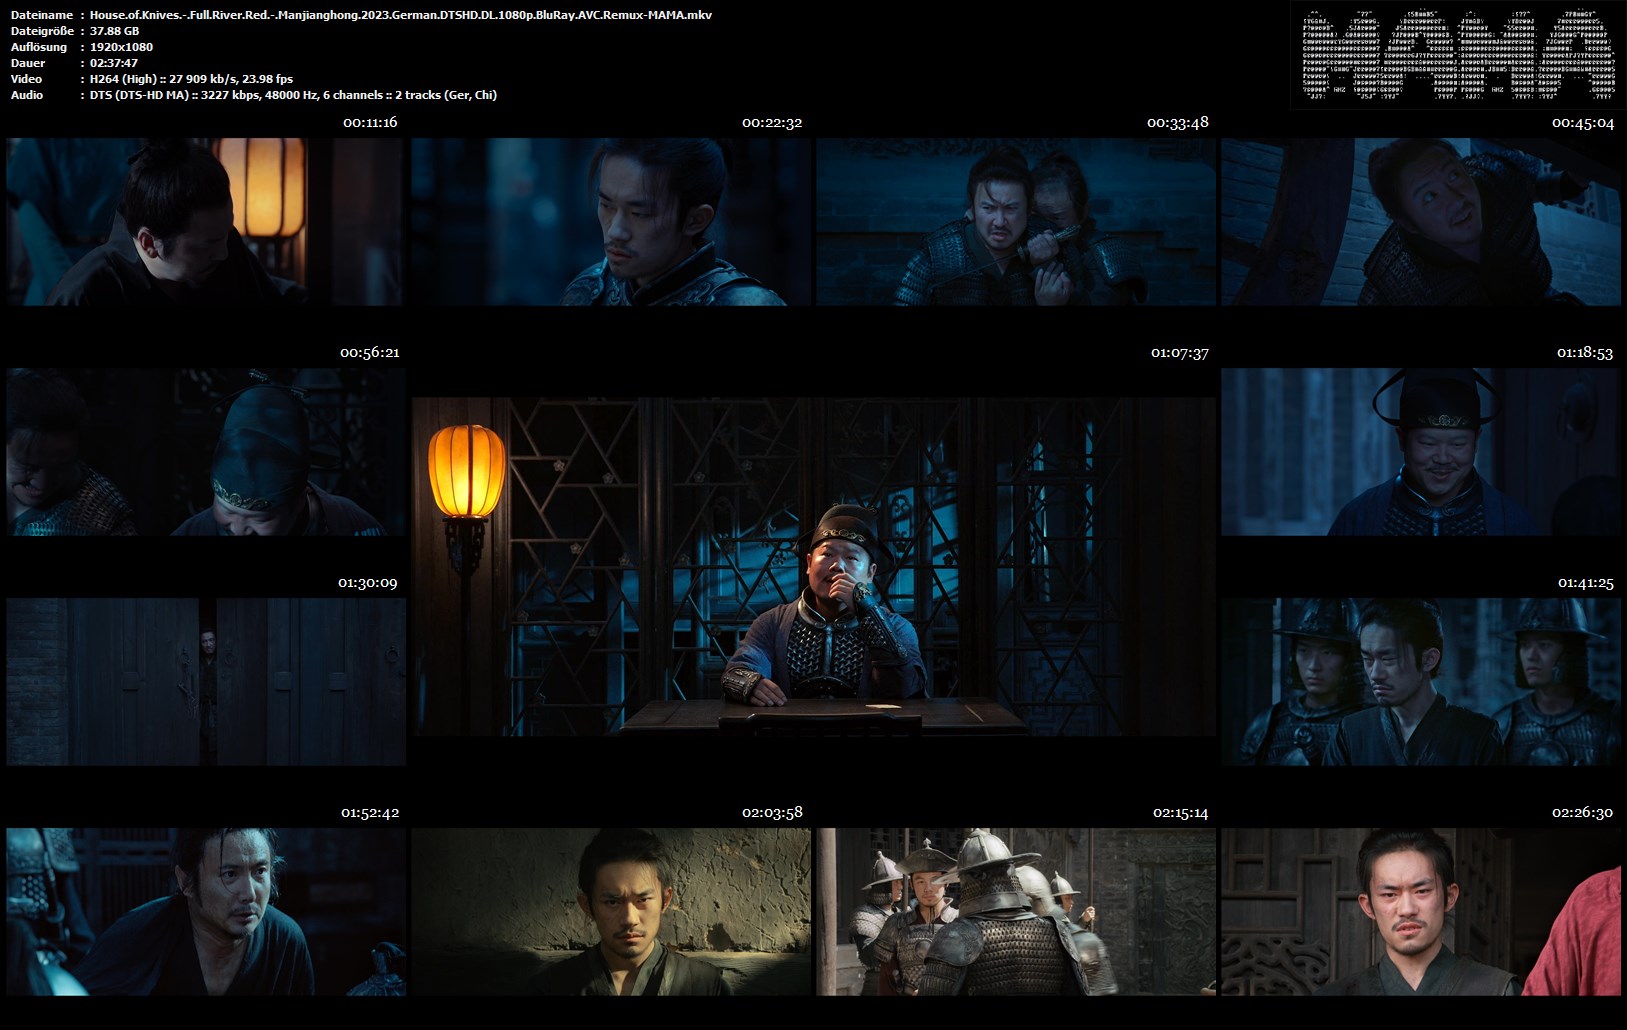The width and height of the screenshot is (1627, 1030).
Task: Click the timestamp text 00:22:32
Action: pyautogui.click(x=772, y=122)
